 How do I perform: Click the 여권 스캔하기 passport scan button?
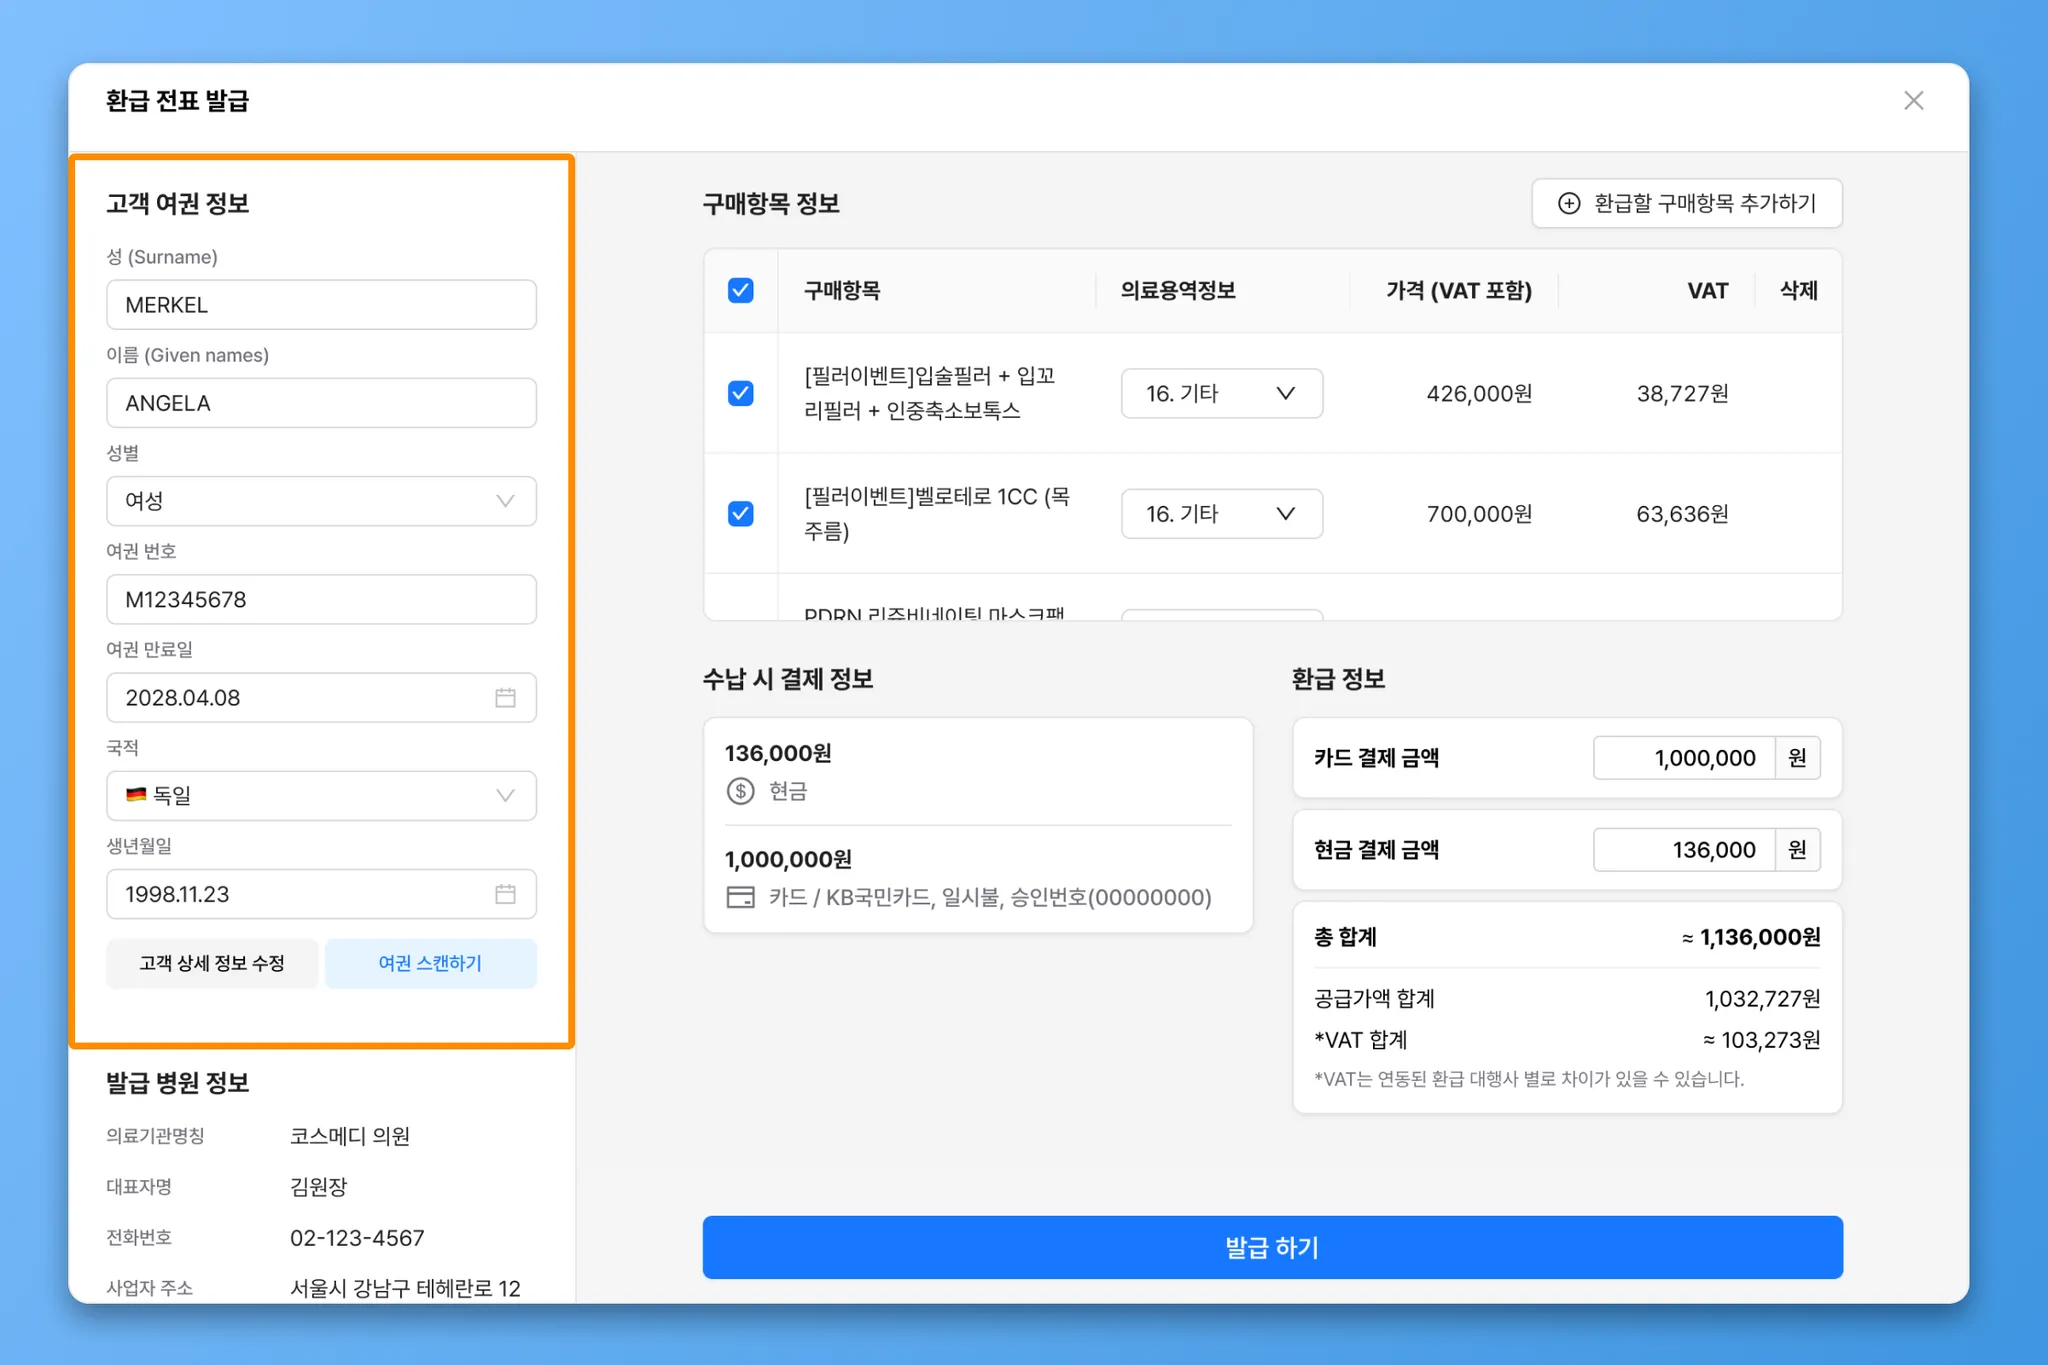pos(430,963)
